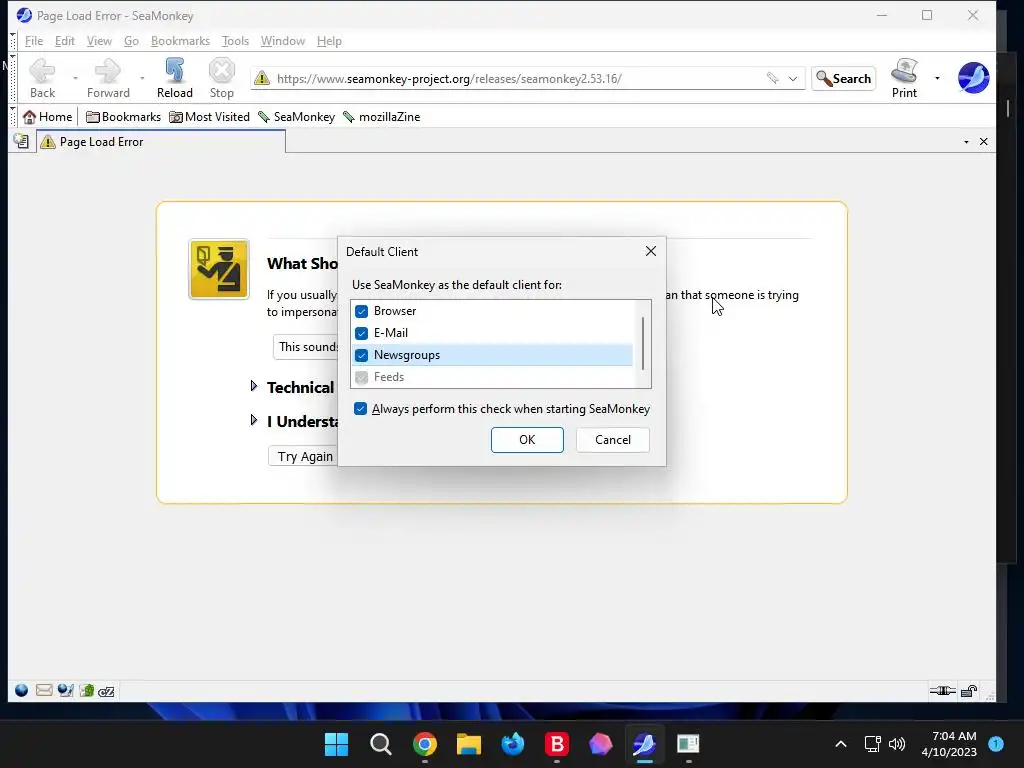Select the Page Load Error tab
Viewport: 1024px width, 768px height.
[161, 142]
